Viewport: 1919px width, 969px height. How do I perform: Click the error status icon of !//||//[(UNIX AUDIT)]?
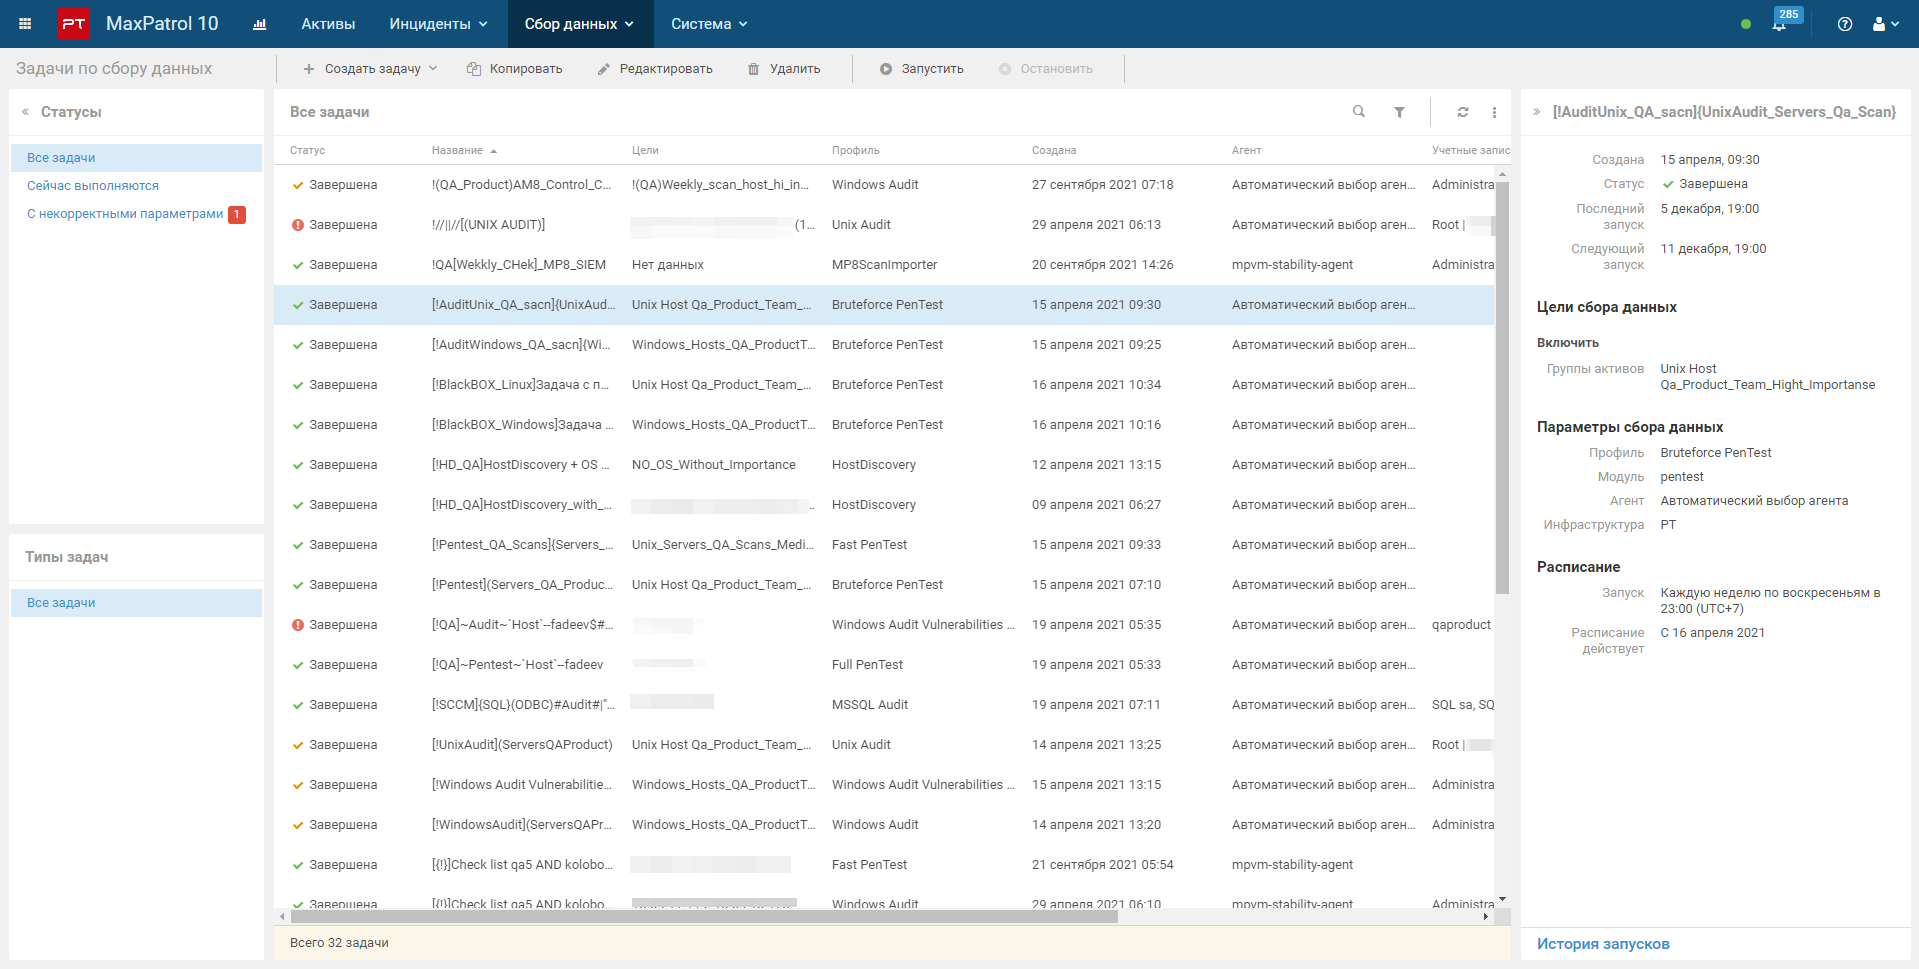298,225
